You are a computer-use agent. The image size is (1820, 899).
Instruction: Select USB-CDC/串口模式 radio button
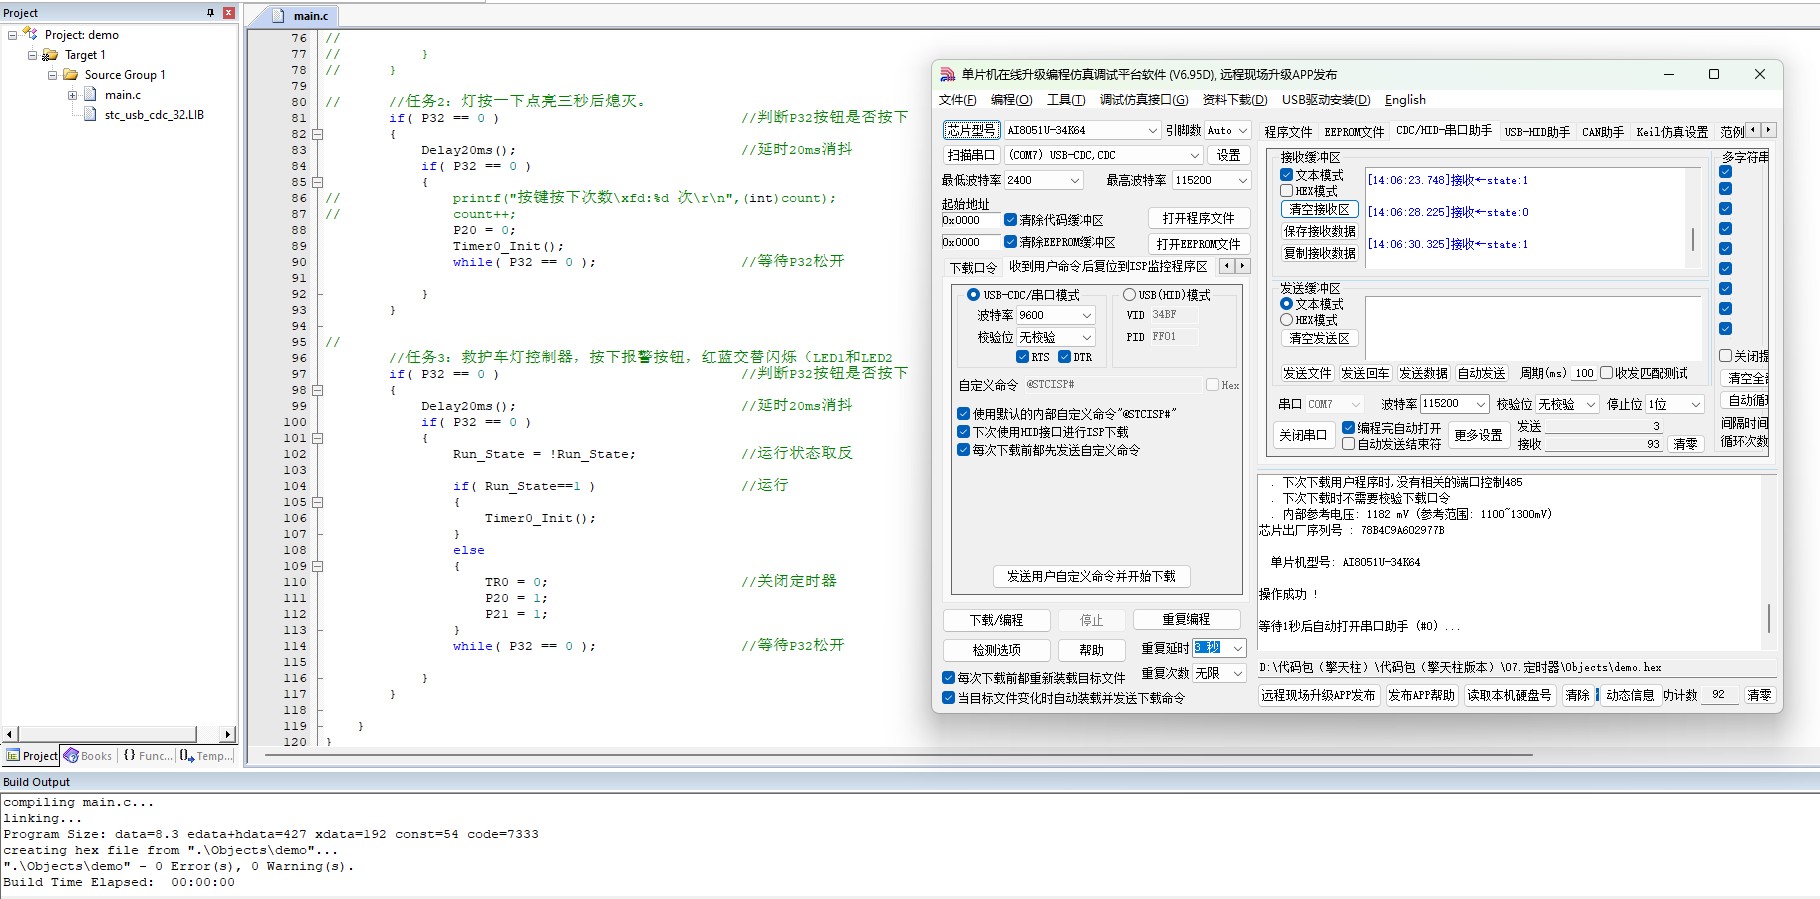pyautogui.click(x=973, y=295)
